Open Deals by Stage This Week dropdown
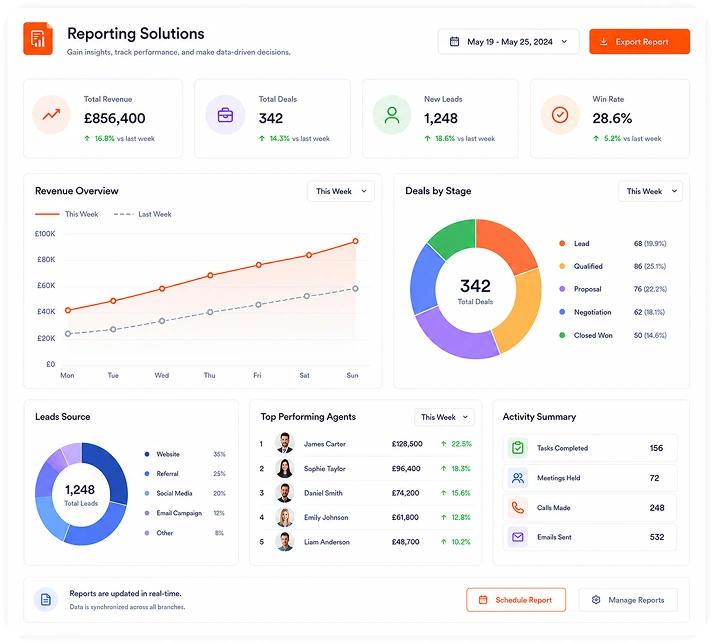The image size is (713, 643). tap(650, 191)
